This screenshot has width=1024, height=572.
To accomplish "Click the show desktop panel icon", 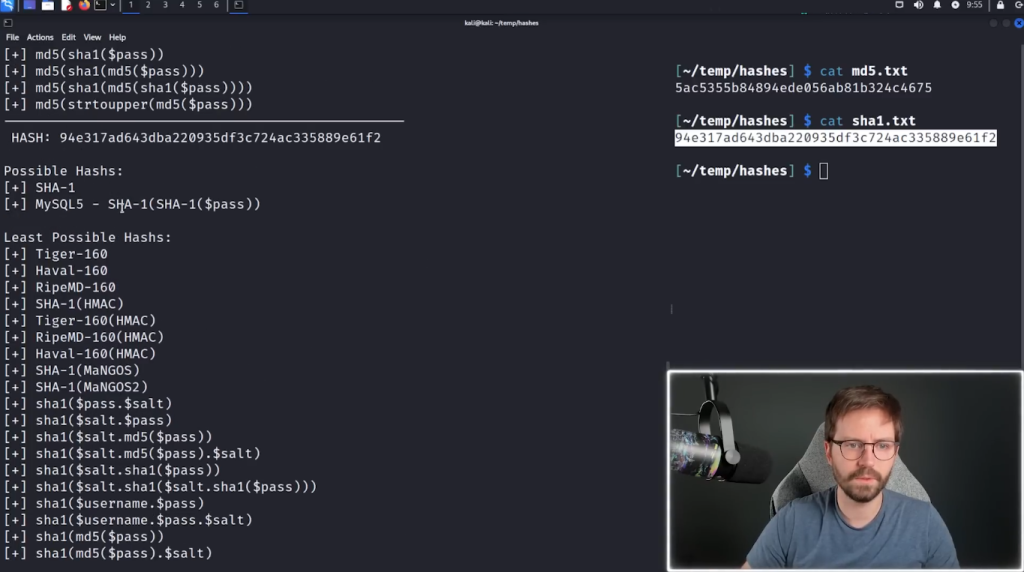I will click(x=29, y=5).
